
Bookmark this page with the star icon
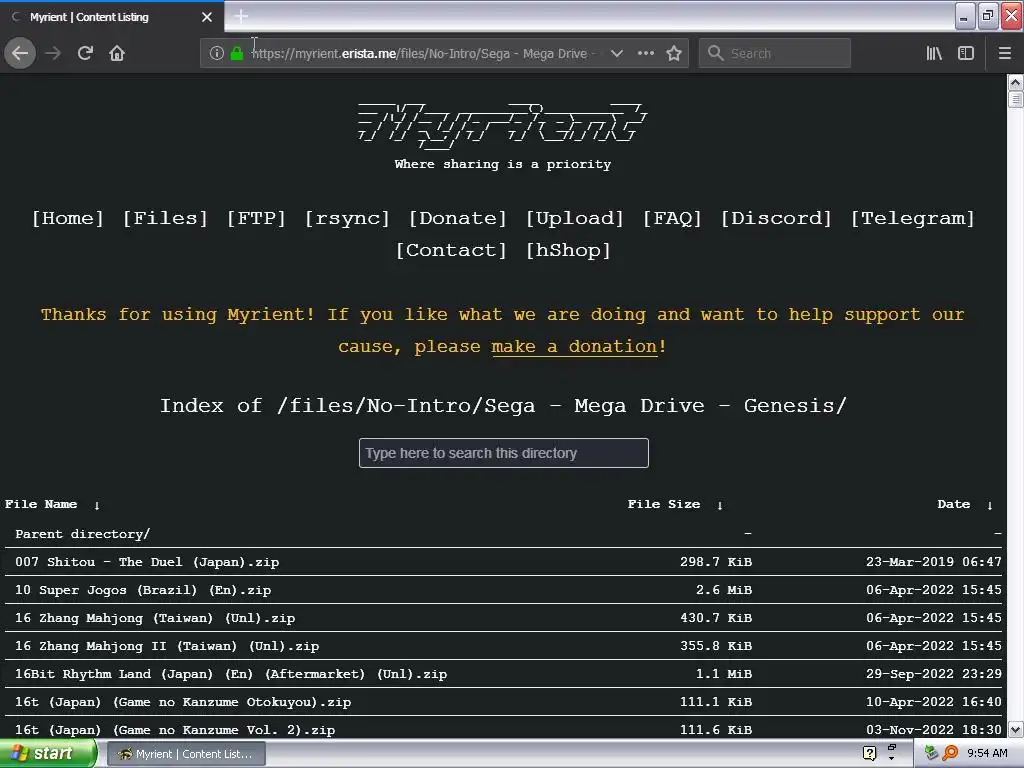pos(674,53)
